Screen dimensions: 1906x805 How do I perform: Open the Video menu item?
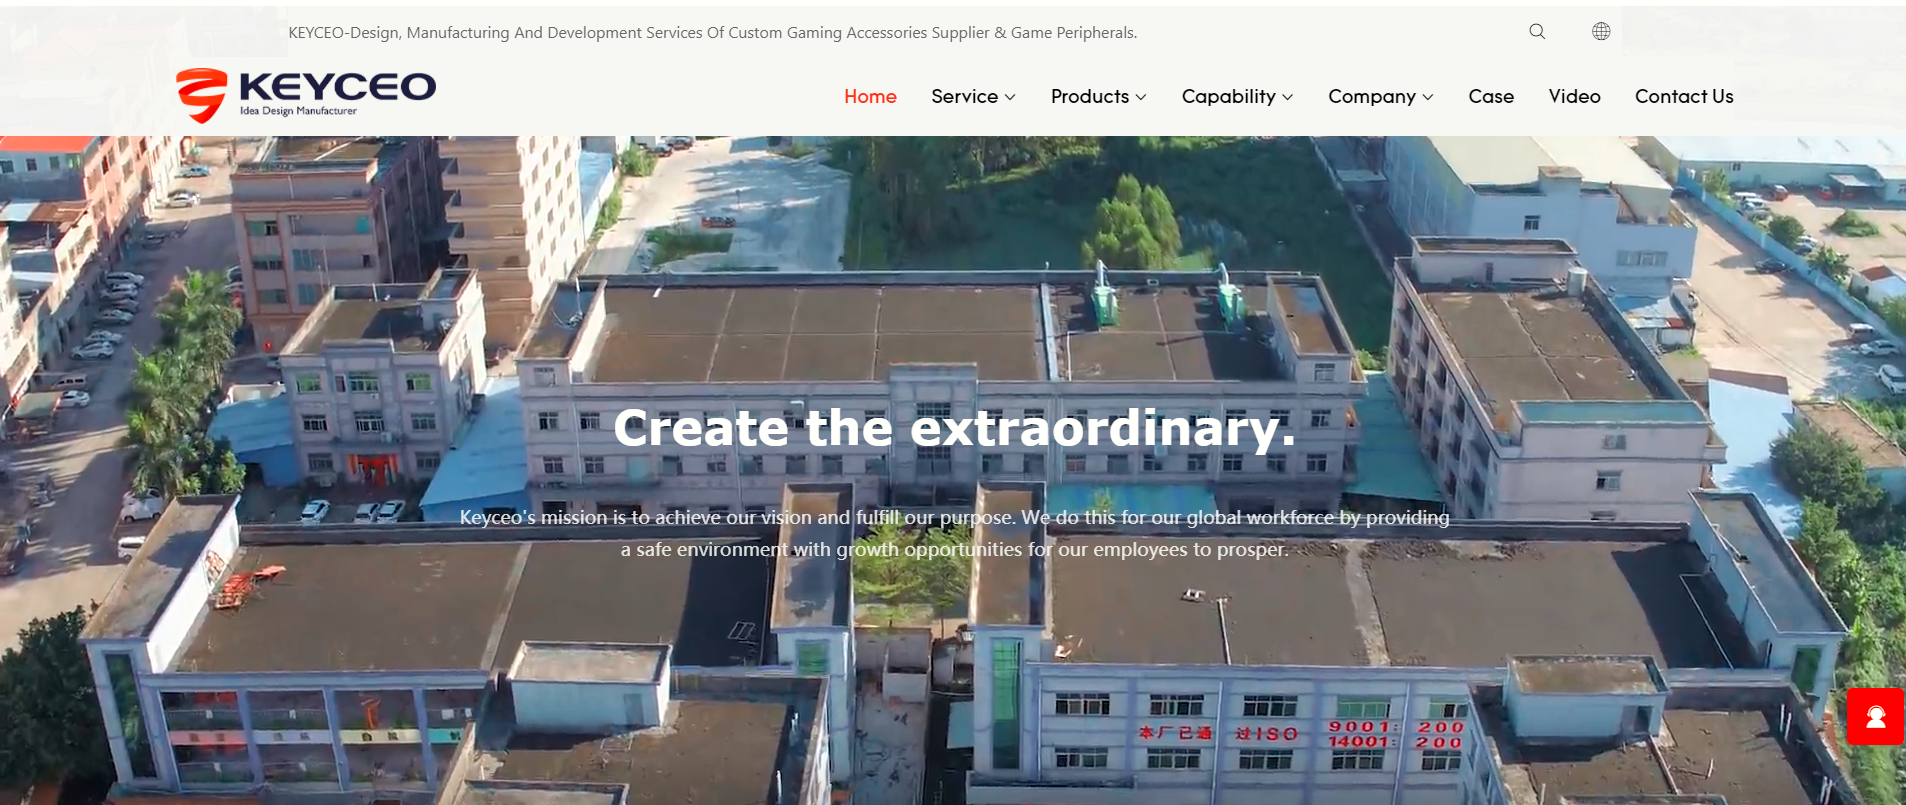(x=1574, y=96)
